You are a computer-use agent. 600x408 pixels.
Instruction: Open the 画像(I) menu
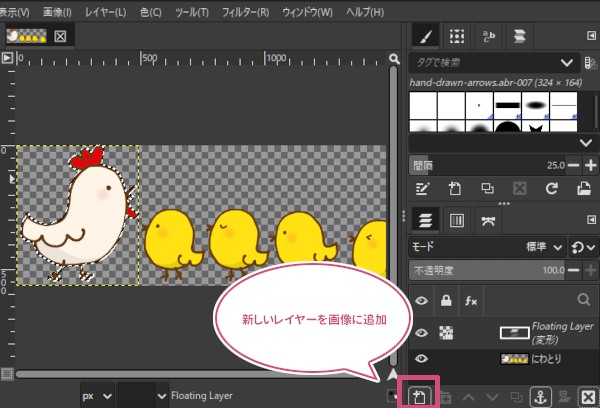point(57,12)
